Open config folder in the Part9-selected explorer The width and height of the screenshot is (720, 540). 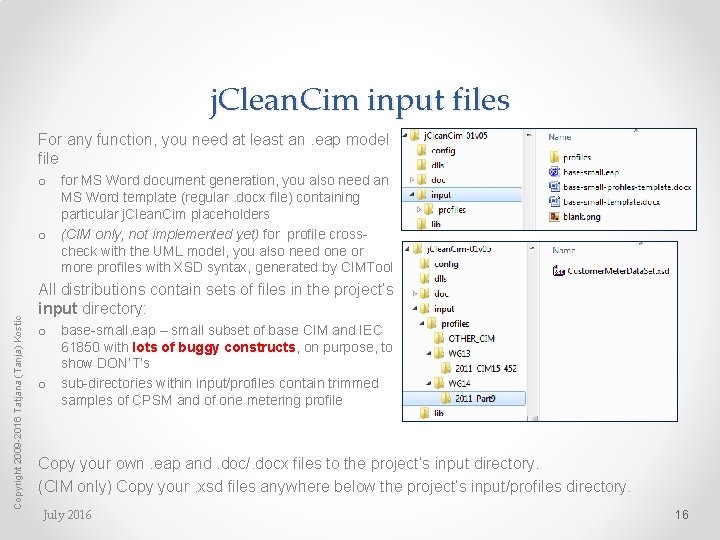coord(439,264)
